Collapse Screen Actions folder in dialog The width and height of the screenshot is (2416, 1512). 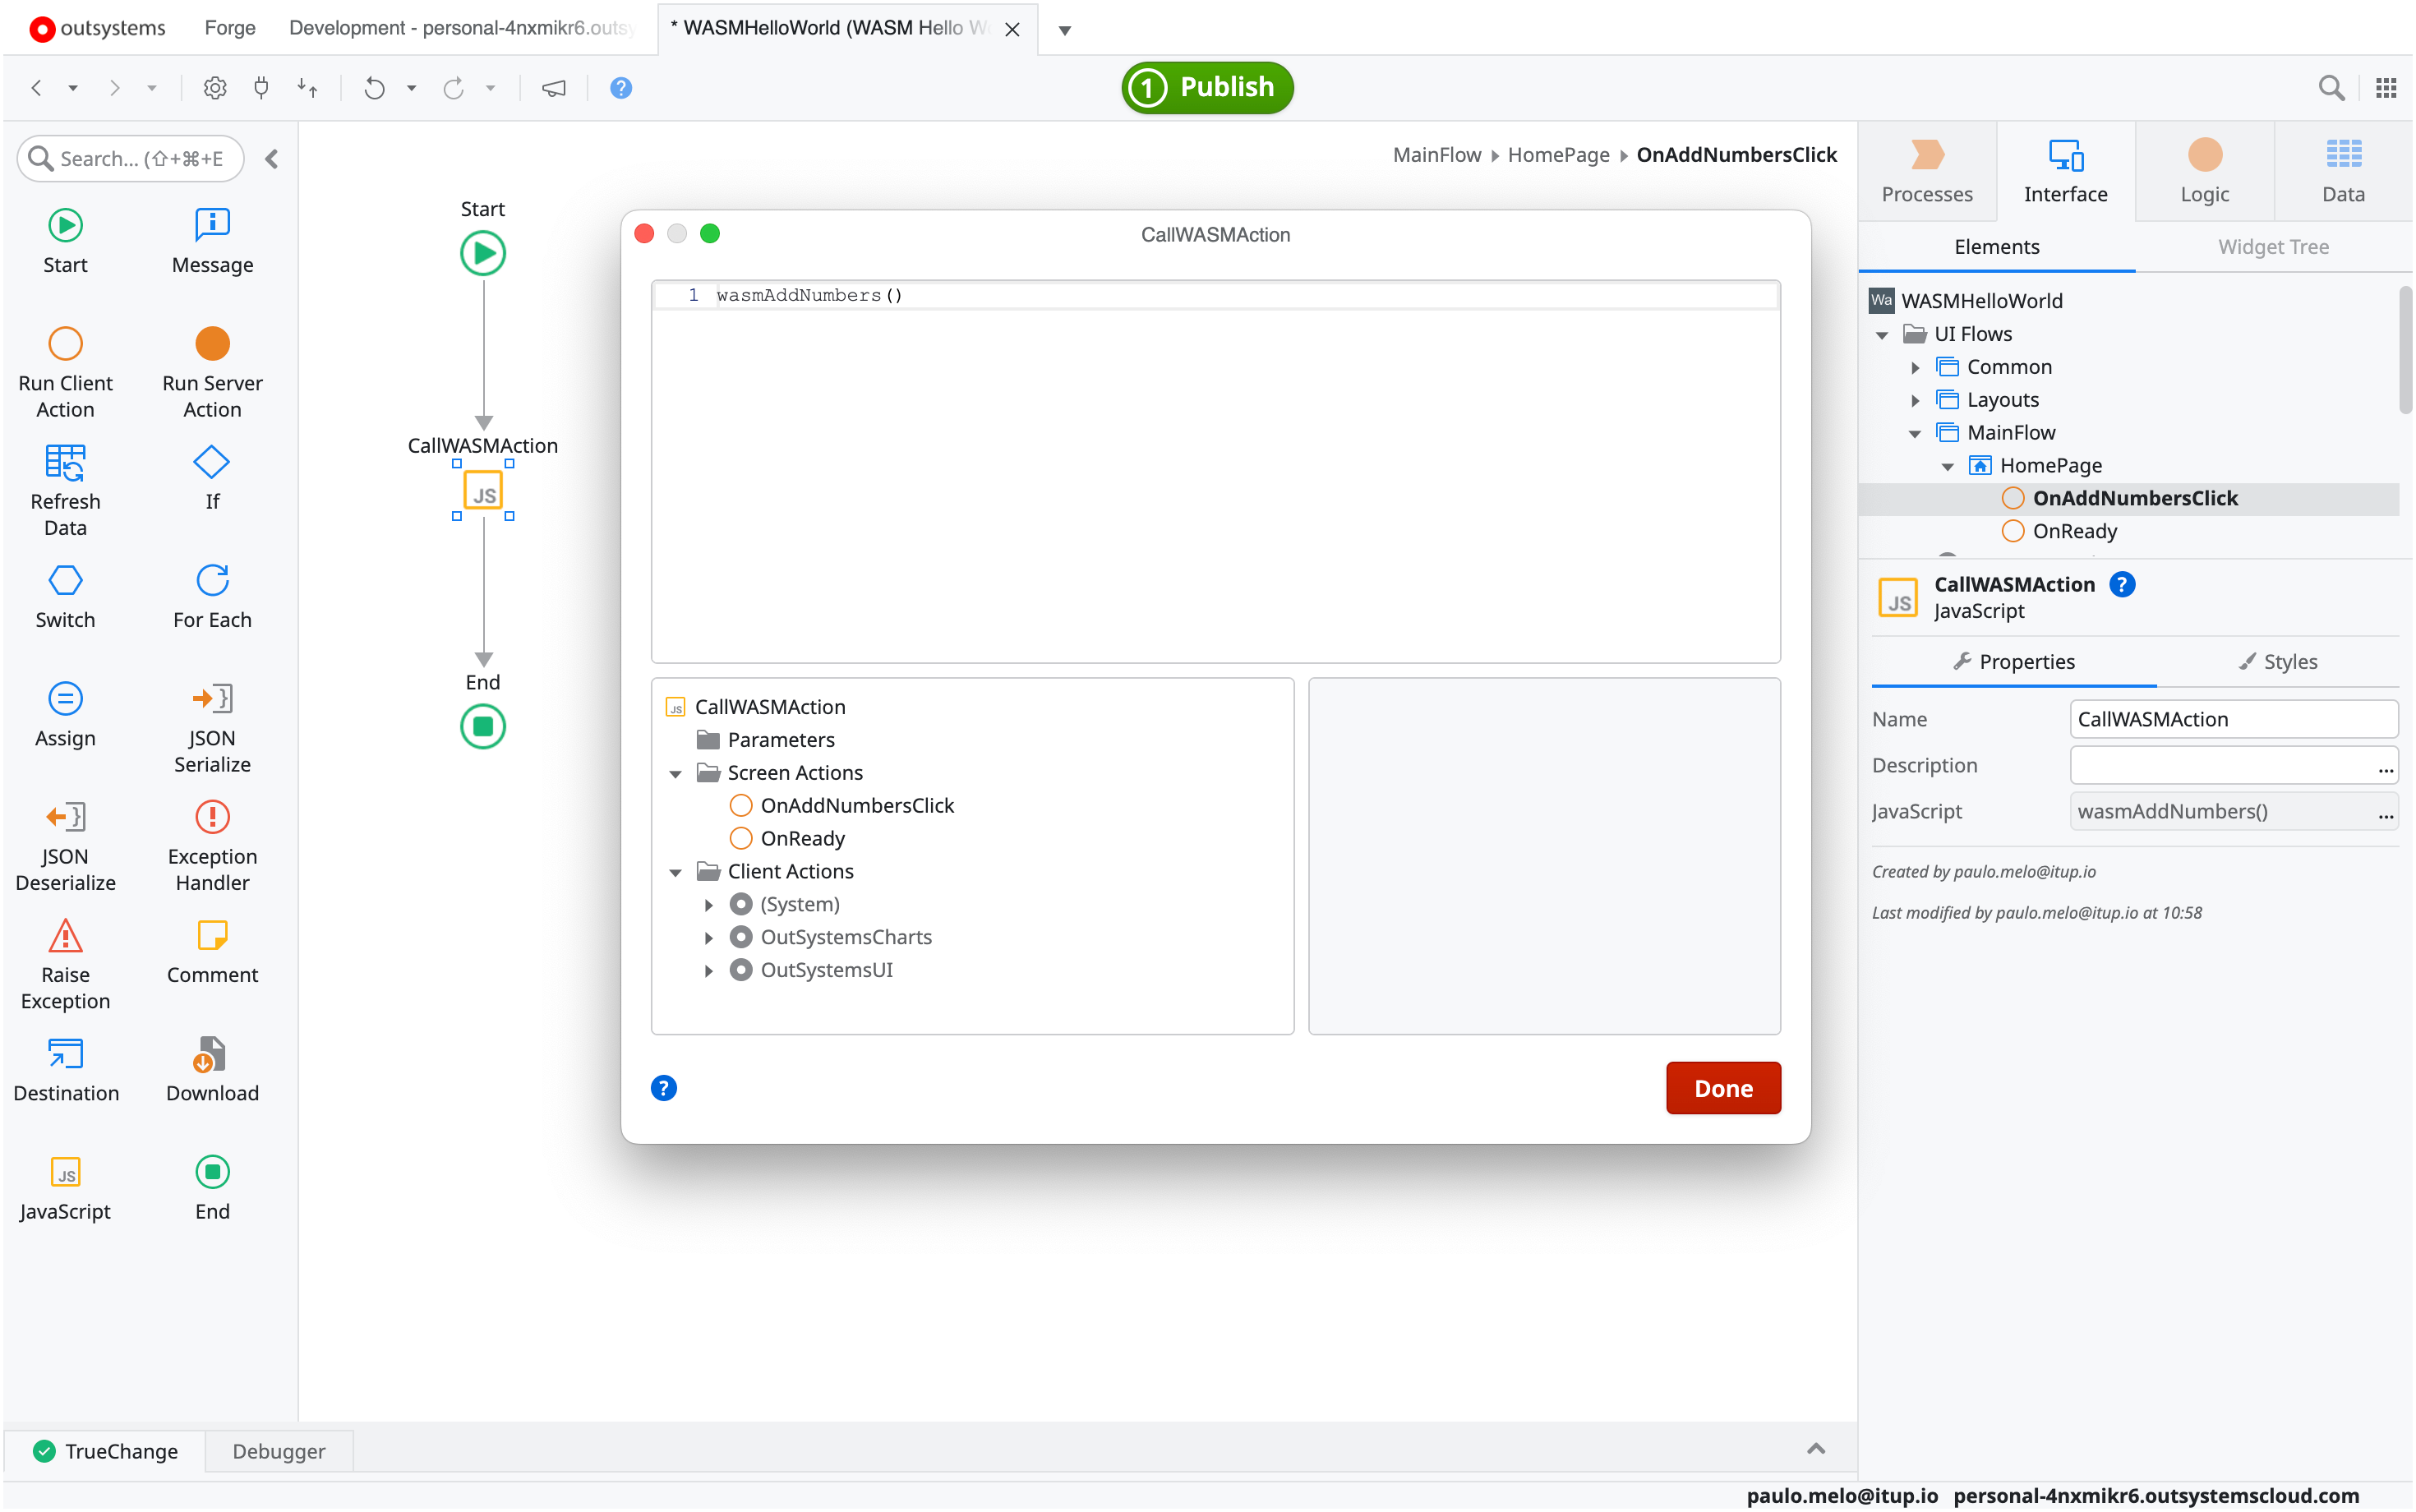pyautogui.click(x=676, y=774)
